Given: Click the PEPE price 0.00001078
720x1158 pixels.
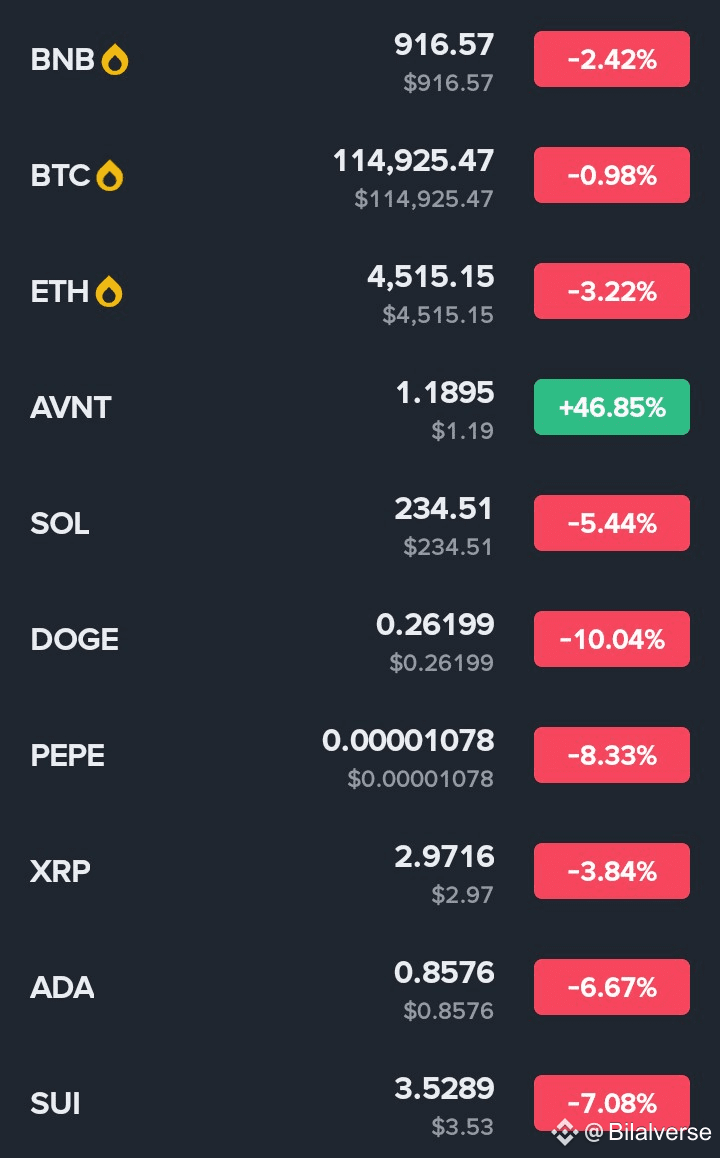Looking at the screenshot, I should click(x=408, y=741).
